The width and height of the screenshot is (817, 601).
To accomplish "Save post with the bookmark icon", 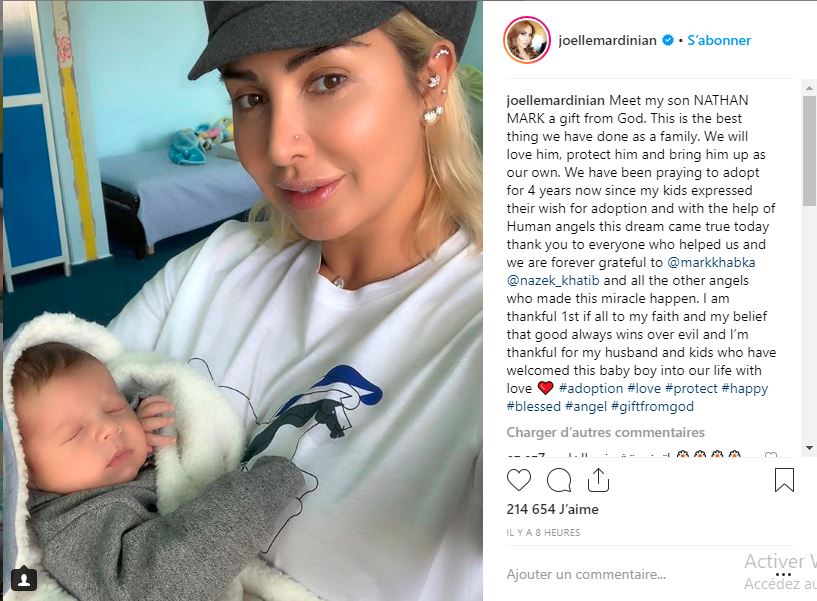I will 784,480.
